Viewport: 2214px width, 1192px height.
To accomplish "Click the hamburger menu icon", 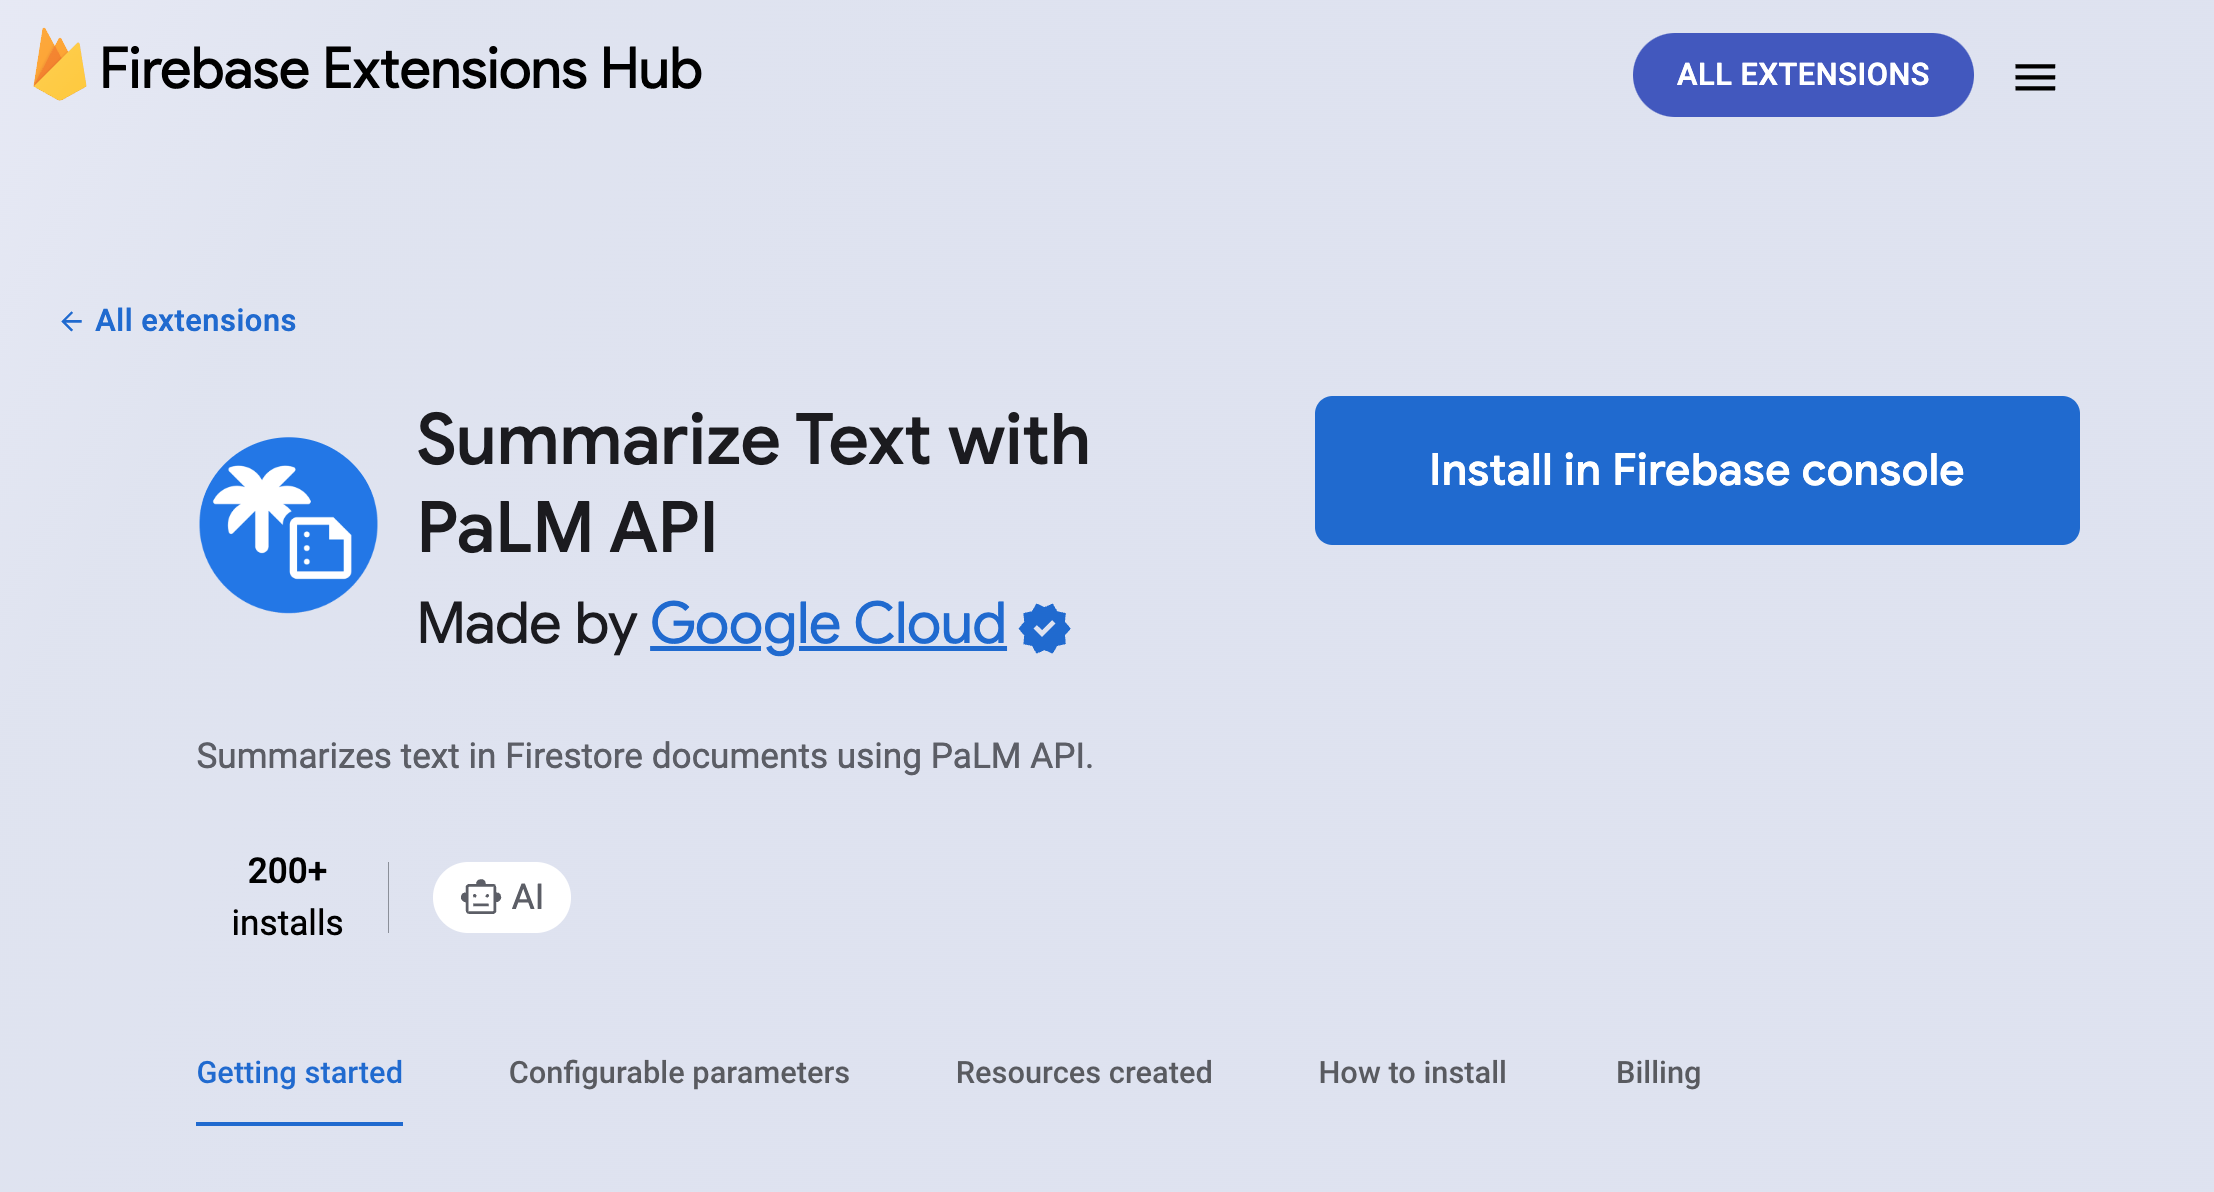I will tap(2036, 72).
